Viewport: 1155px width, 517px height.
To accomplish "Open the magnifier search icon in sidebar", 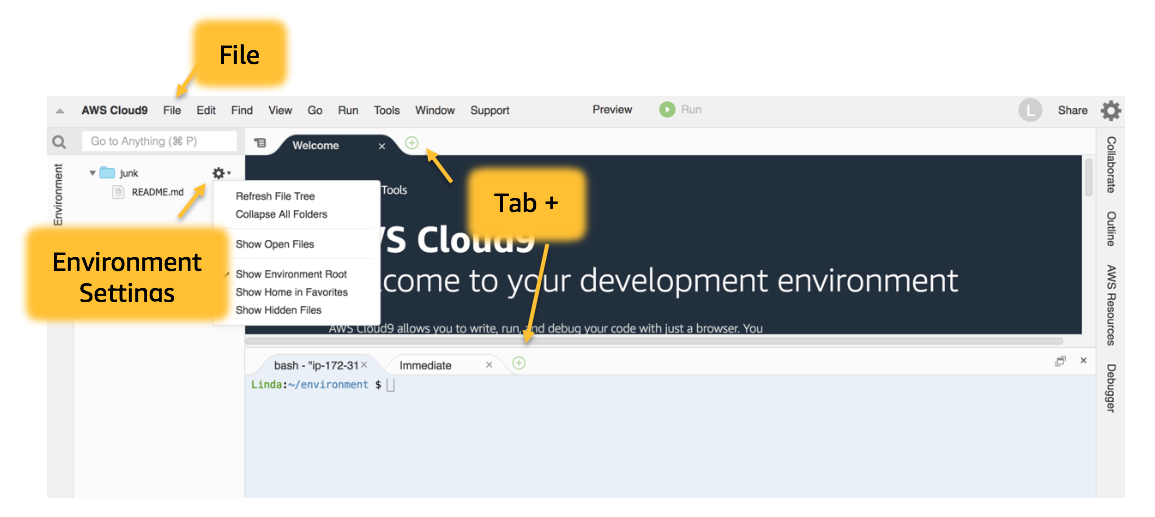I will pyautogui.click(x=60, y=141).
